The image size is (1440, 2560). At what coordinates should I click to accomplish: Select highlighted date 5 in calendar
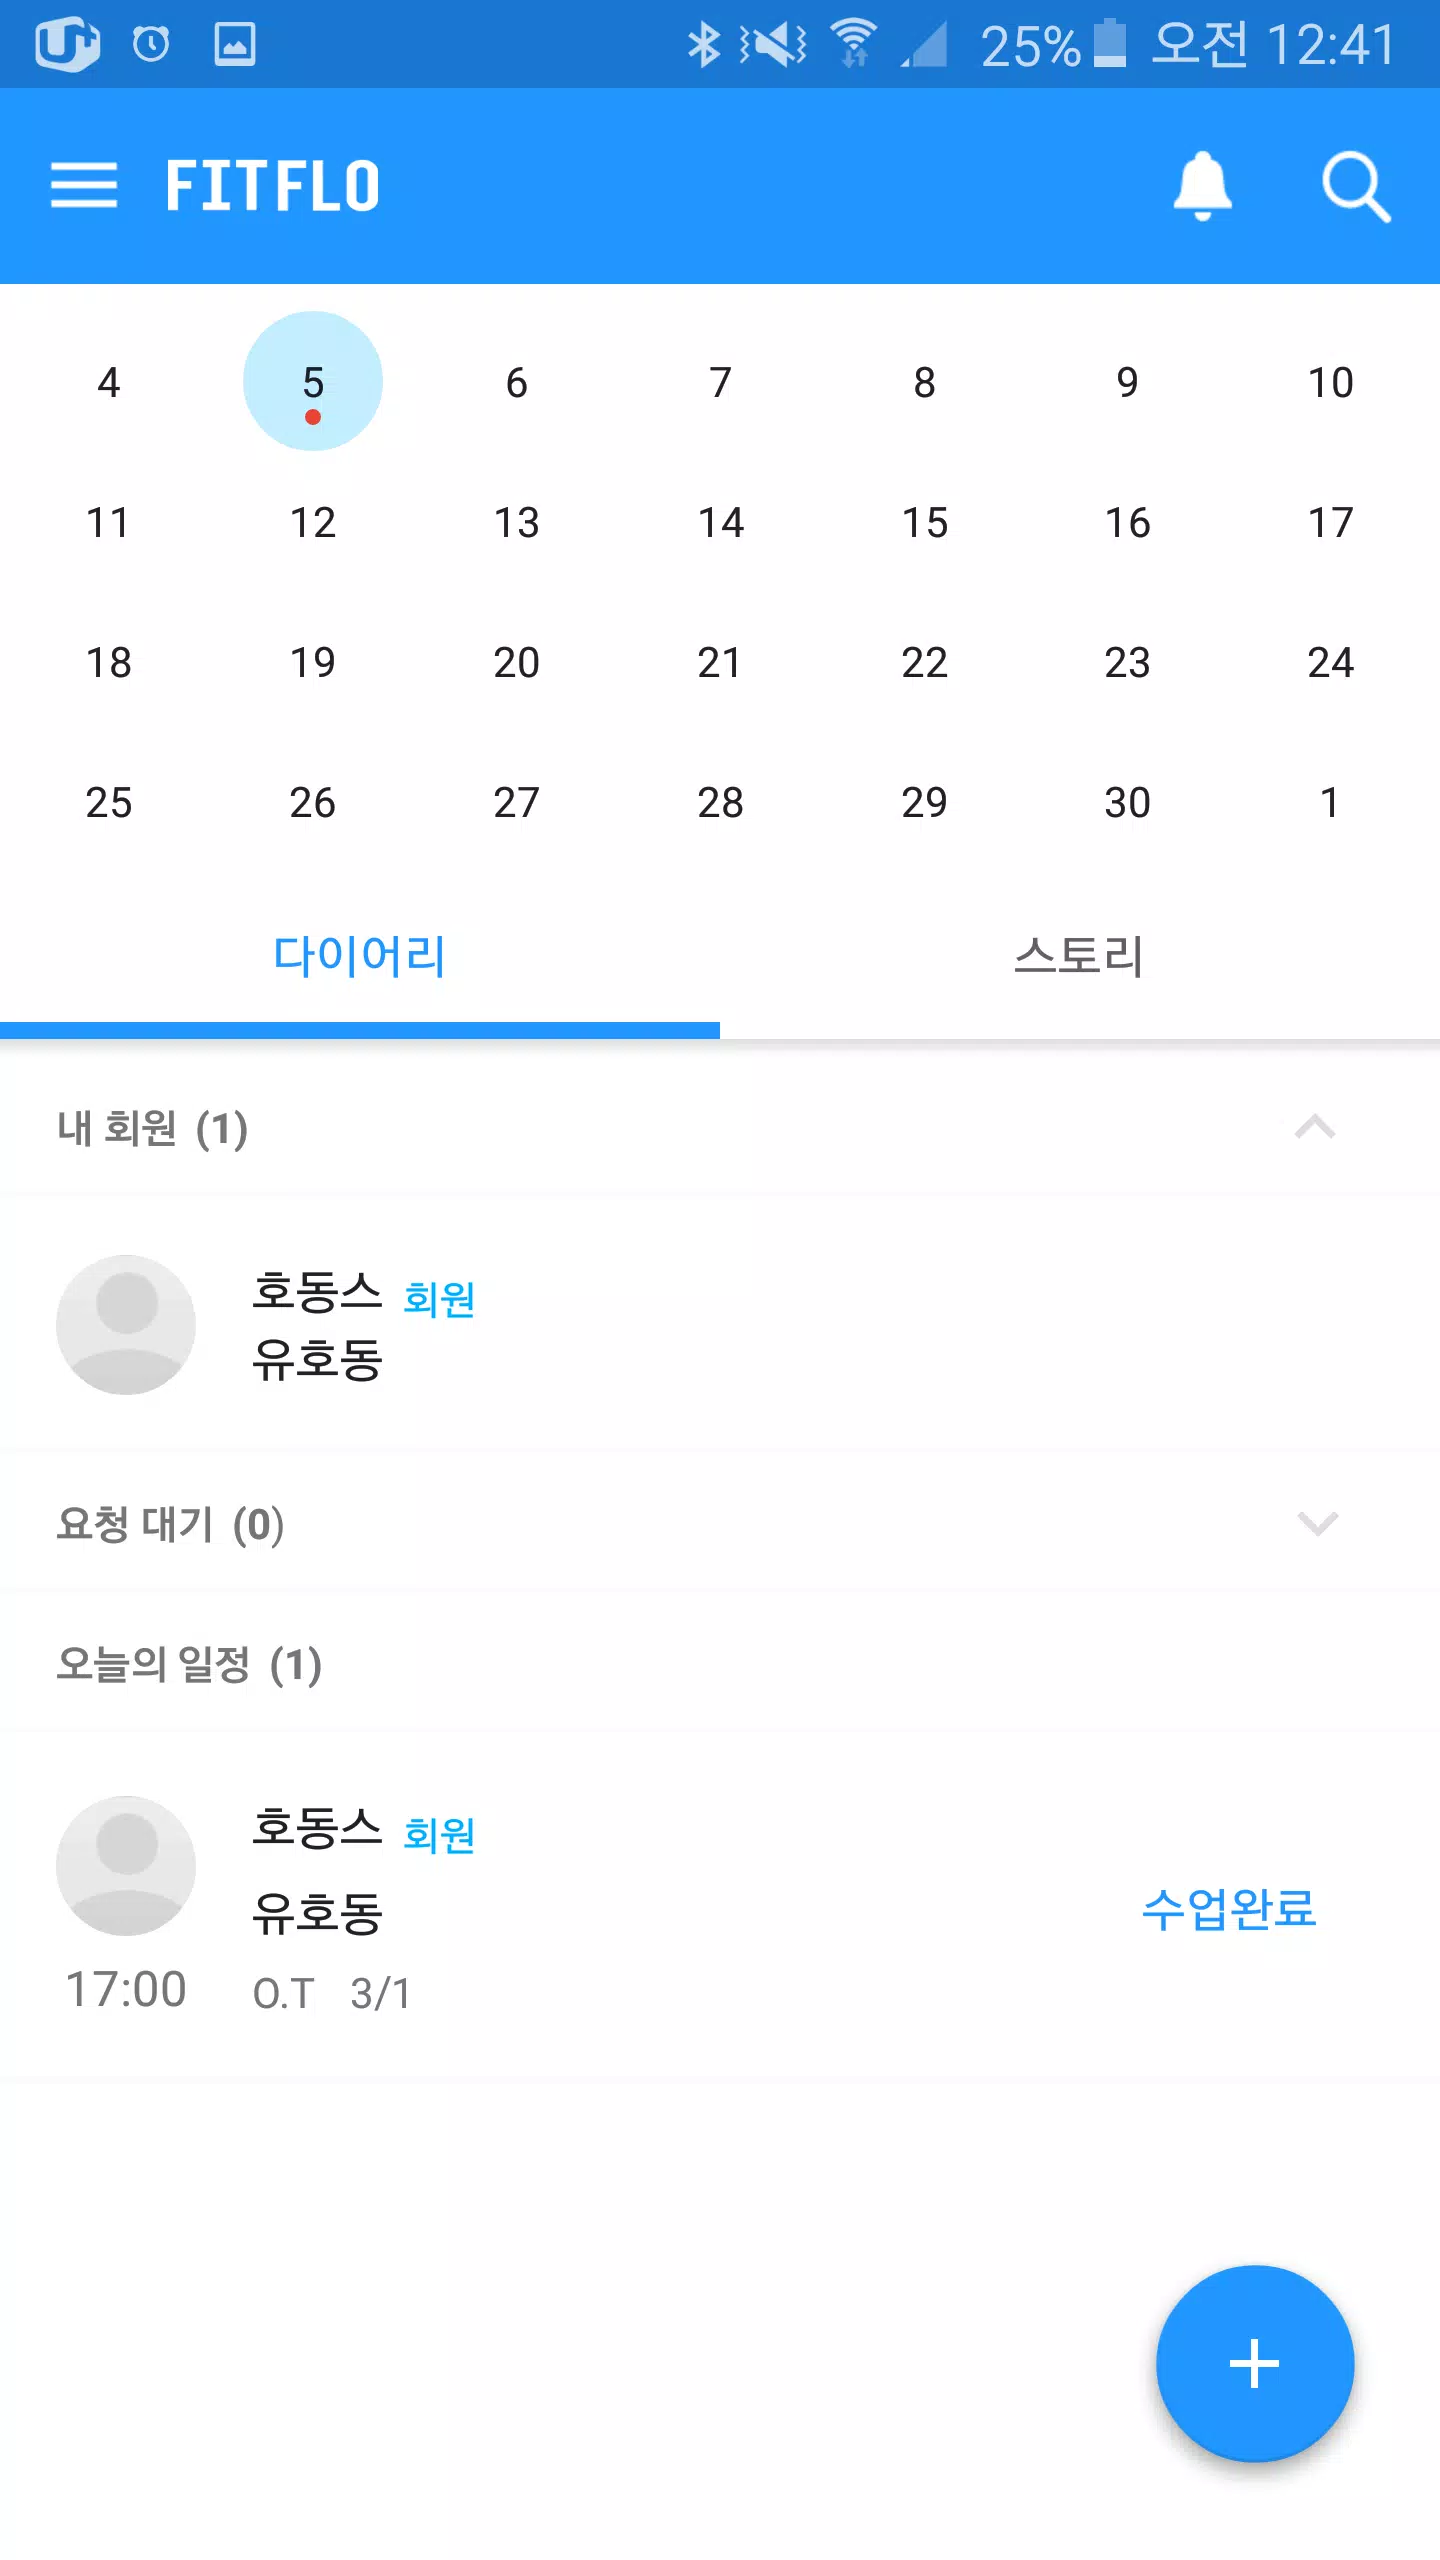(x=313, y=381)
